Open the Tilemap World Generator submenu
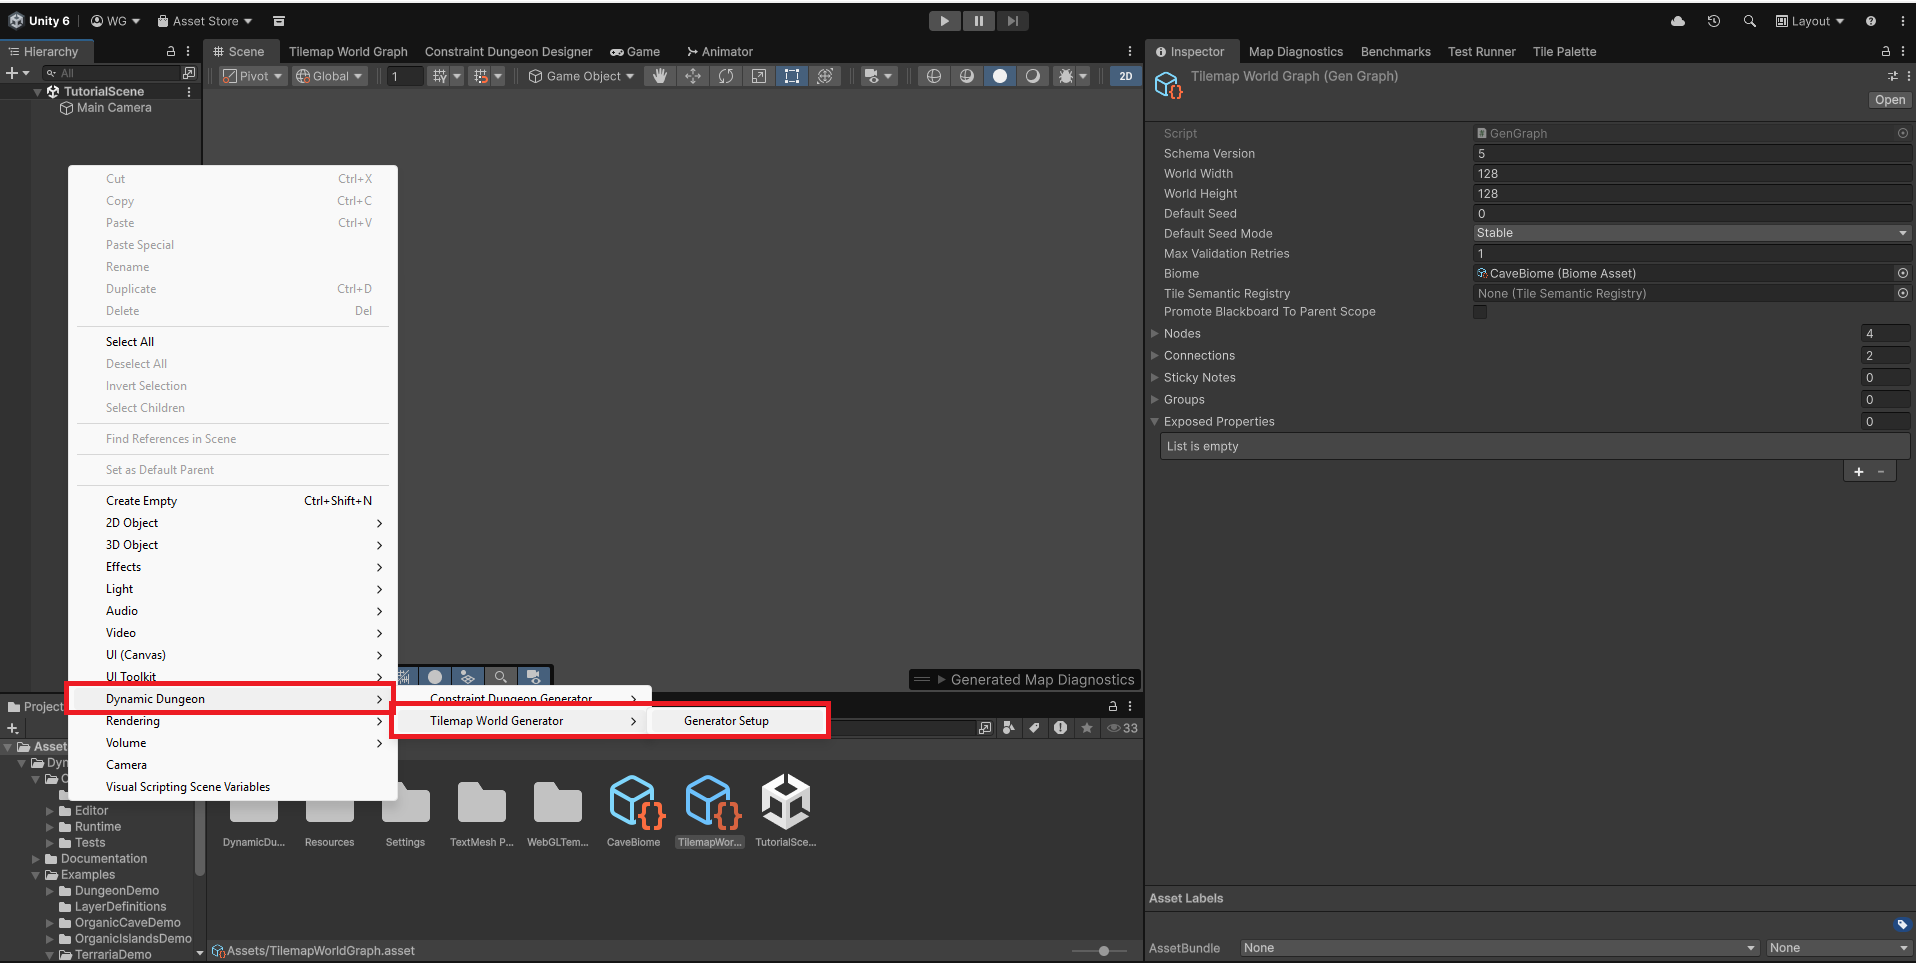The image size is (1916, 963). [521, 721]
